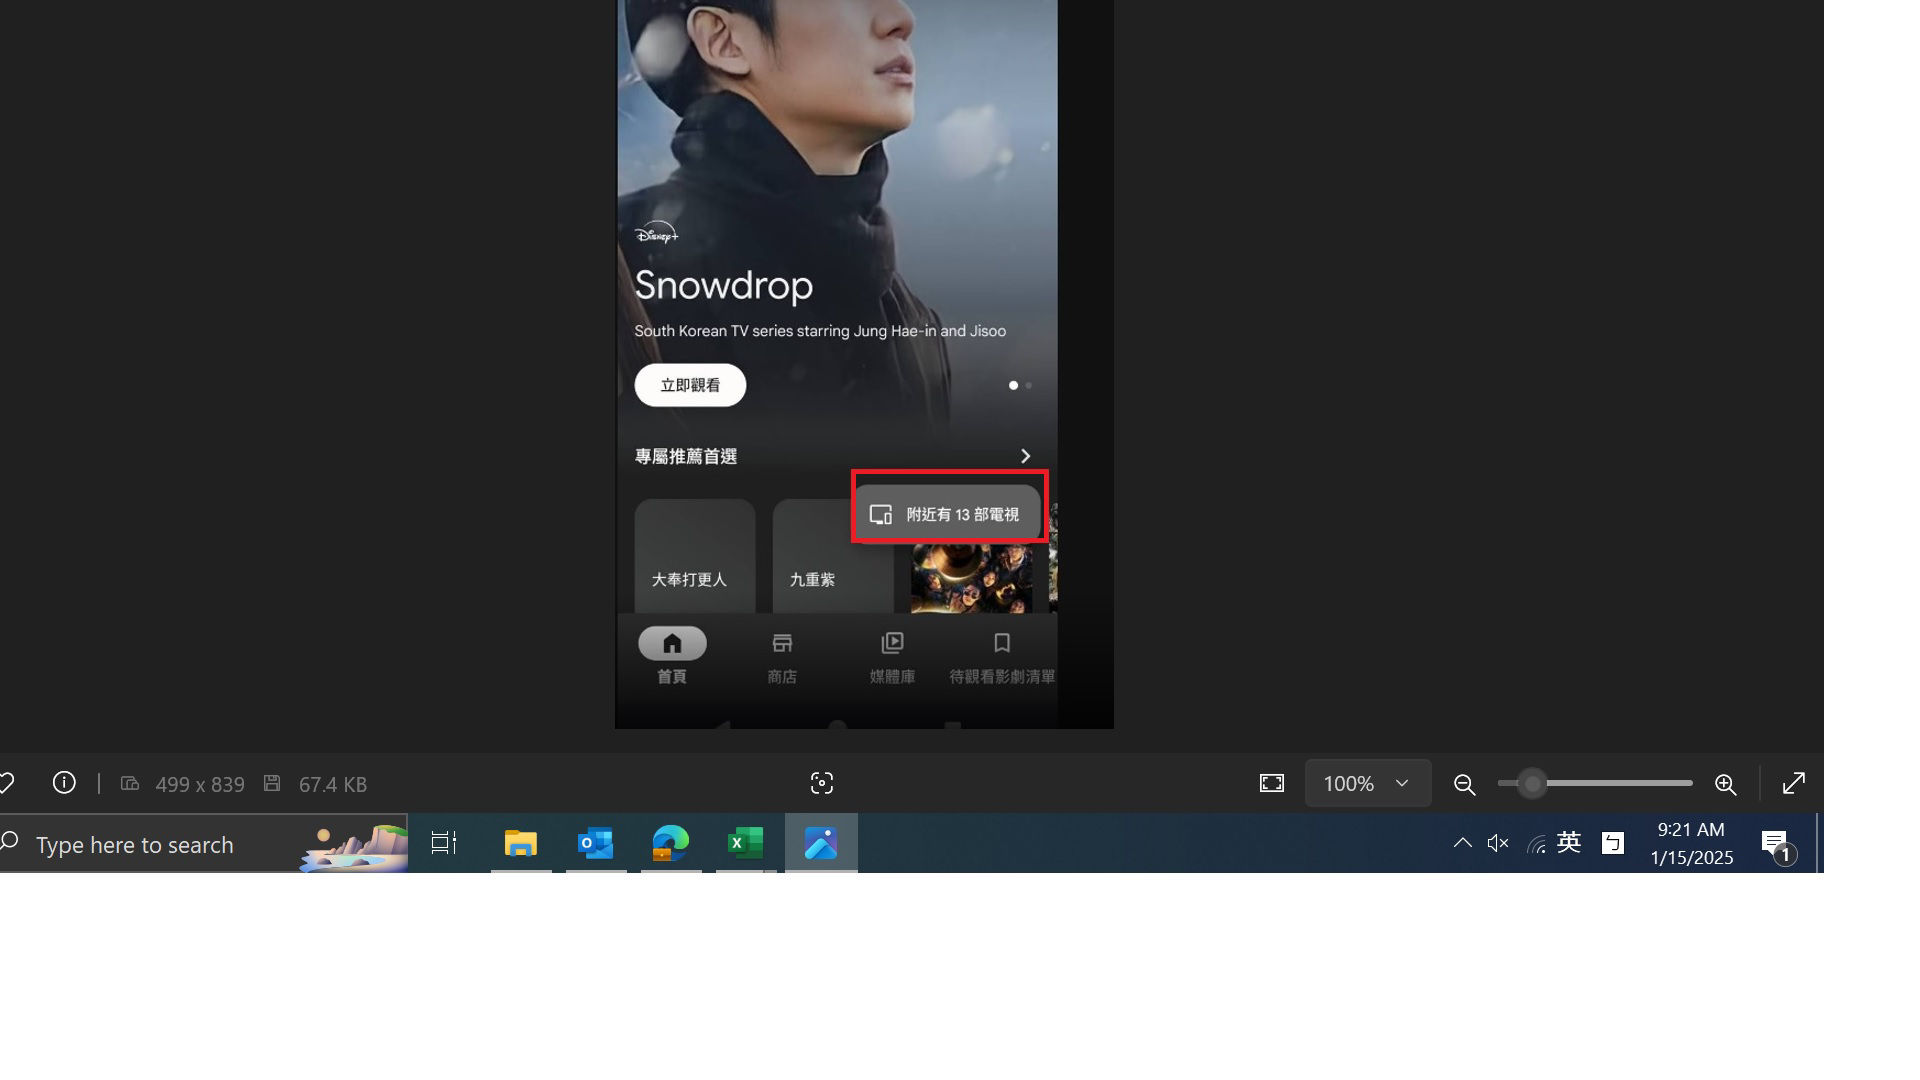
Task: Click the second carousel dot indicator
Action: pos(1028,385)
